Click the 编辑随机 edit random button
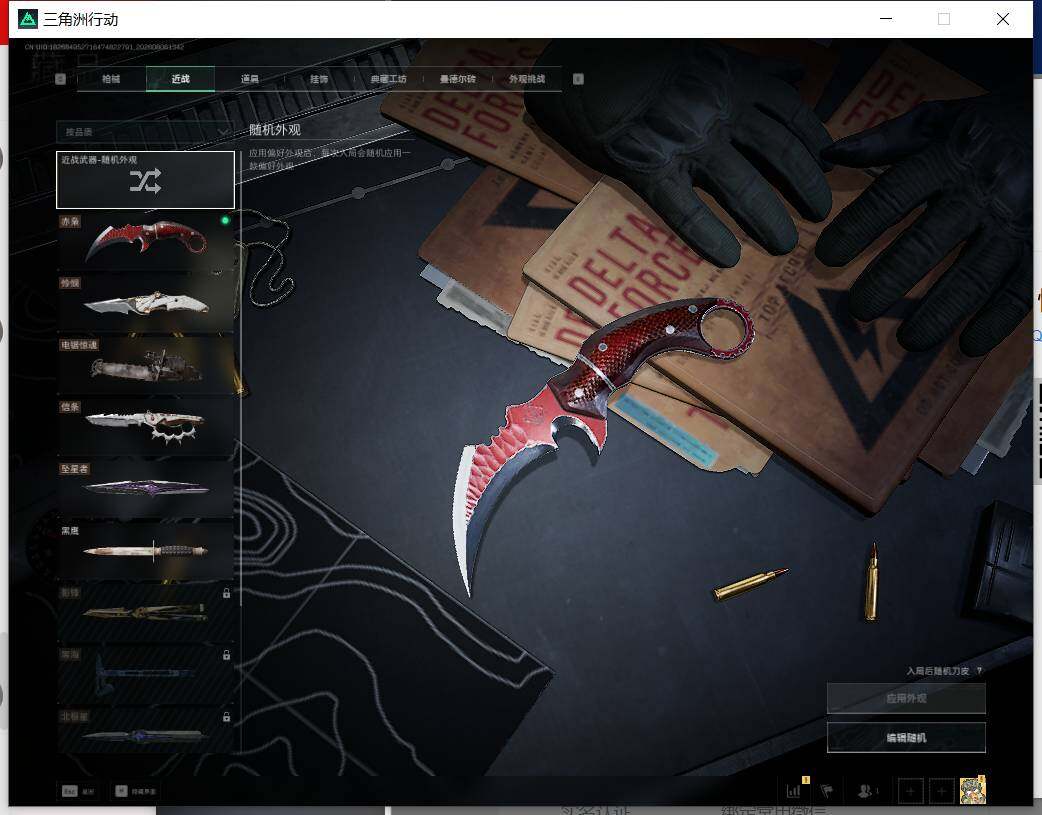The width and height of the screenshot is (1042, 815). pyautogui.click(x=906, y=737)
